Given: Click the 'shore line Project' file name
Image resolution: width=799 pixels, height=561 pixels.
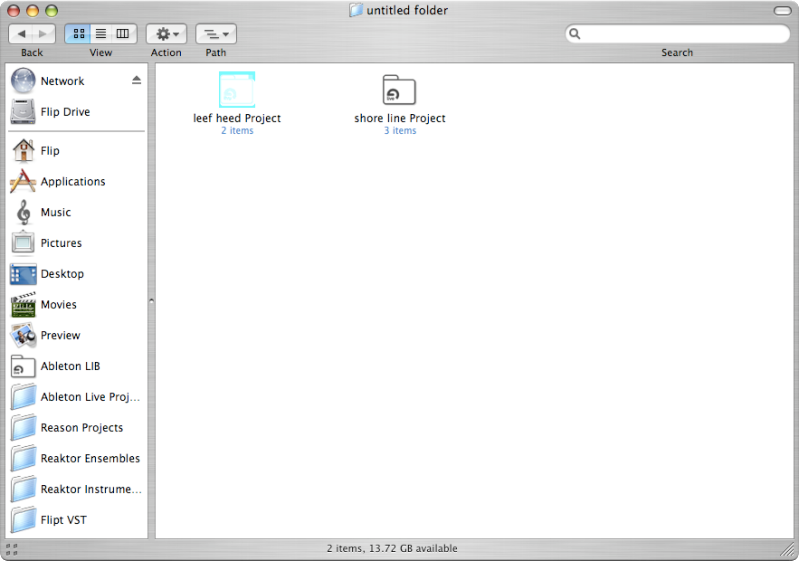Looking at the screenshot, I should click(x=400, y=118).
